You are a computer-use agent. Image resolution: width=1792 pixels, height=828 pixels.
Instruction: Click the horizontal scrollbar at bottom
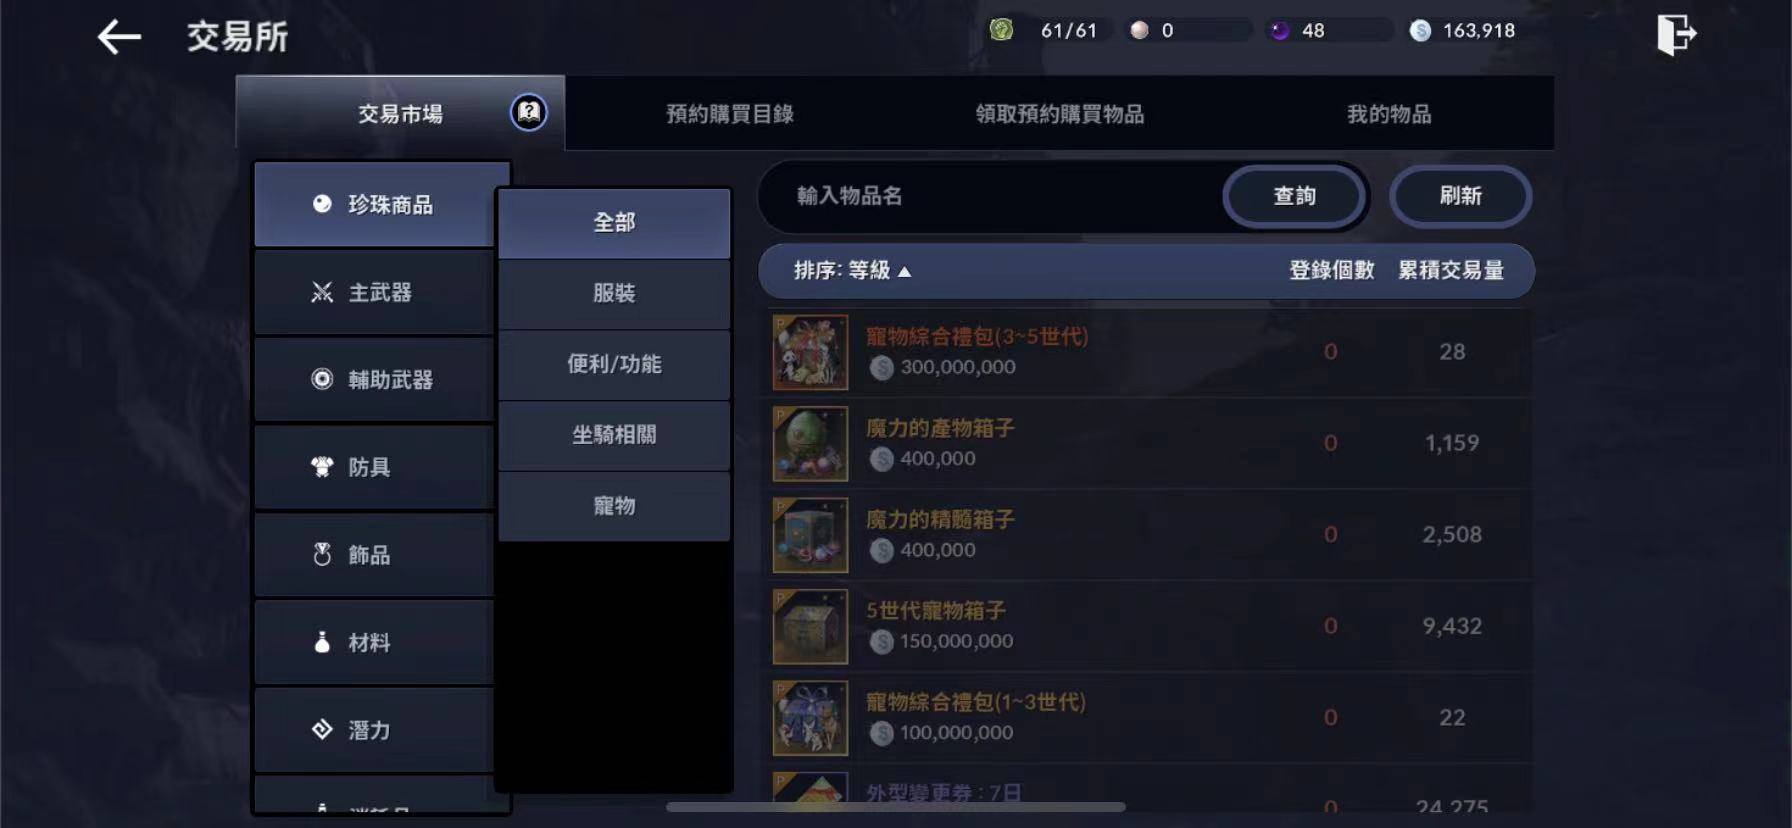895,806
